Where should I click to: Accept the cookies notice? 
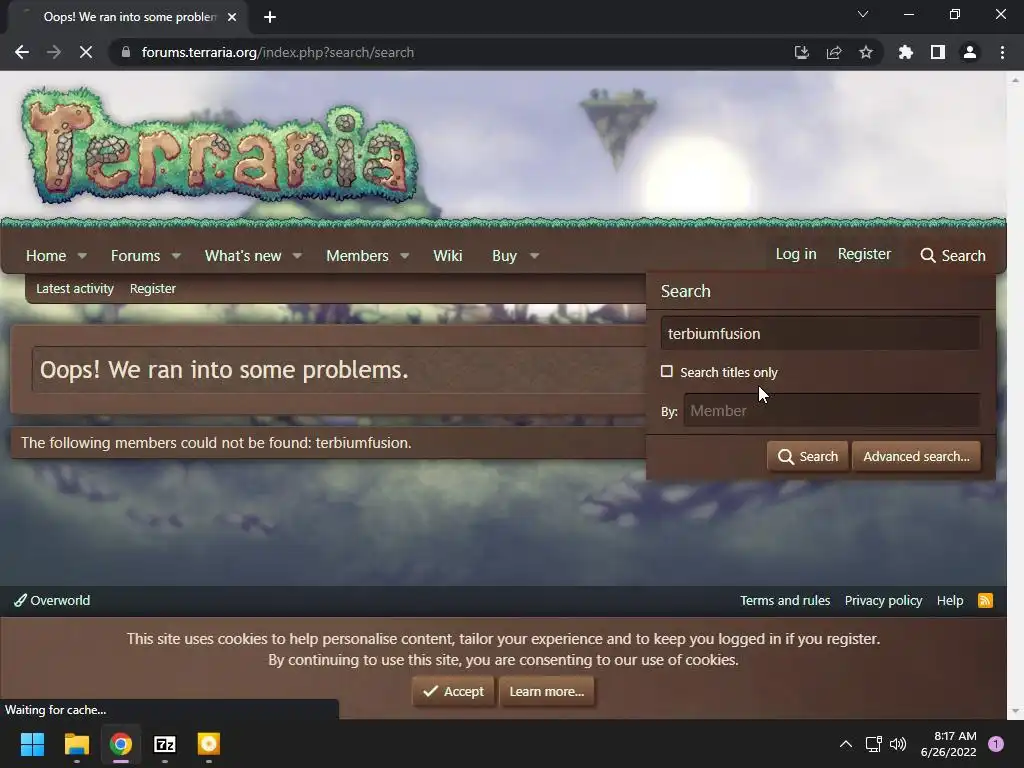coord(453,691)
